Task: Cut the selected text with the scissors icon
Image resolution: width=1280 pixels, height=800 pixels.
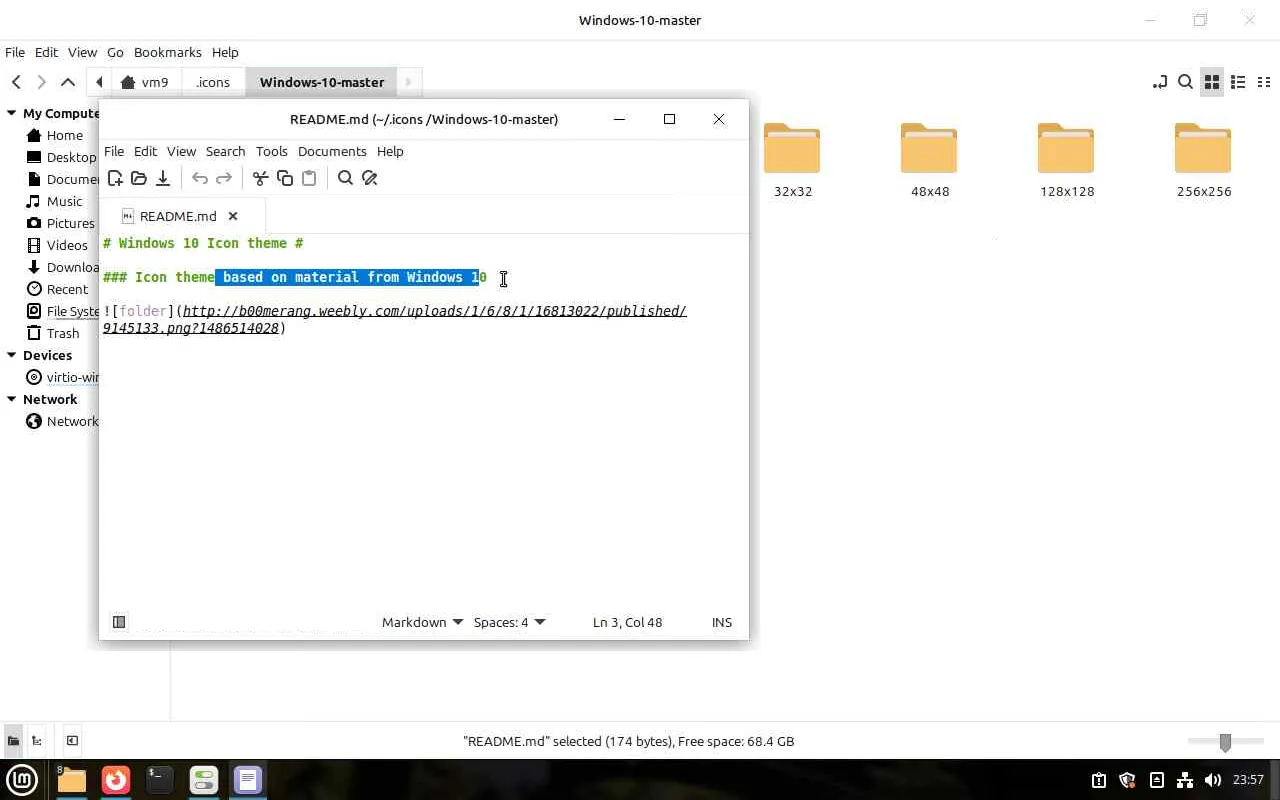Action: pos(260,178)
